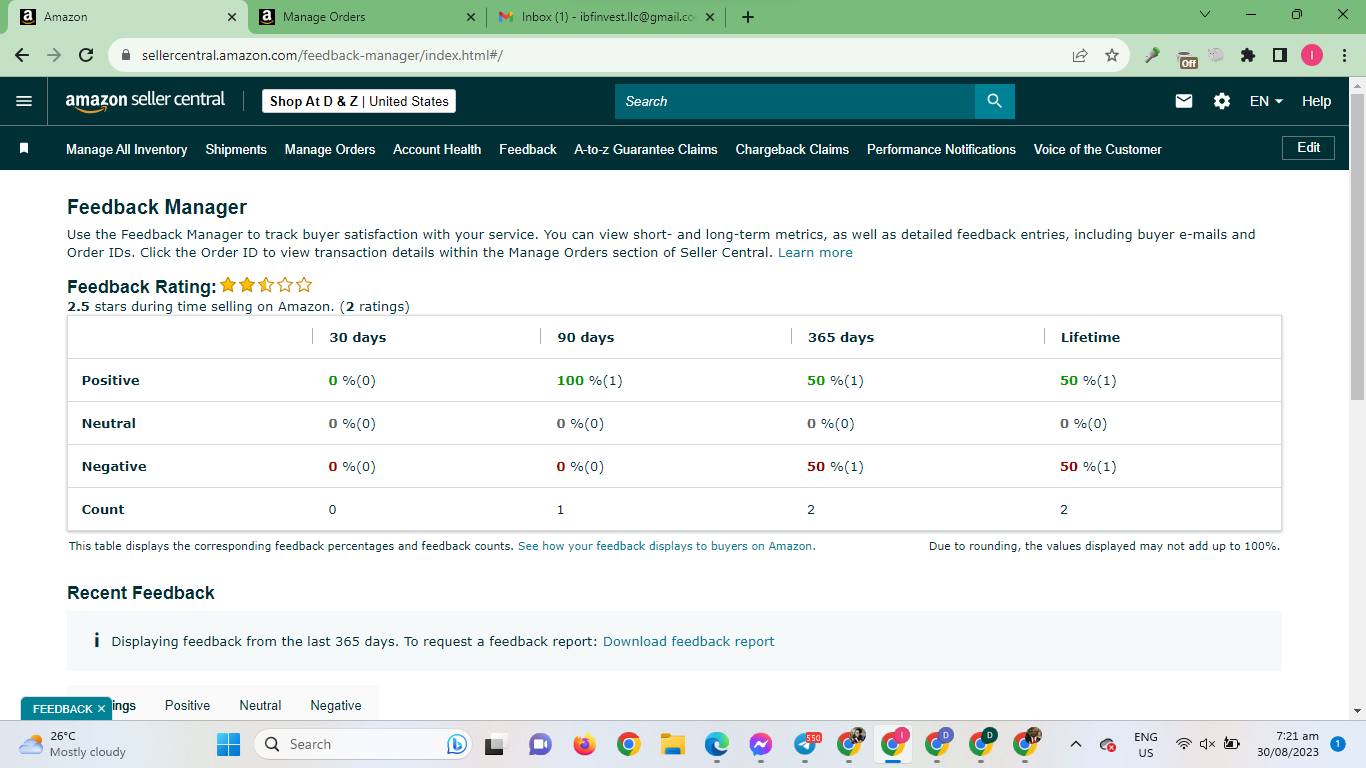Open Performance Notifications
Viewport: 1366px width, 768px height.
(x=941, y=149)
